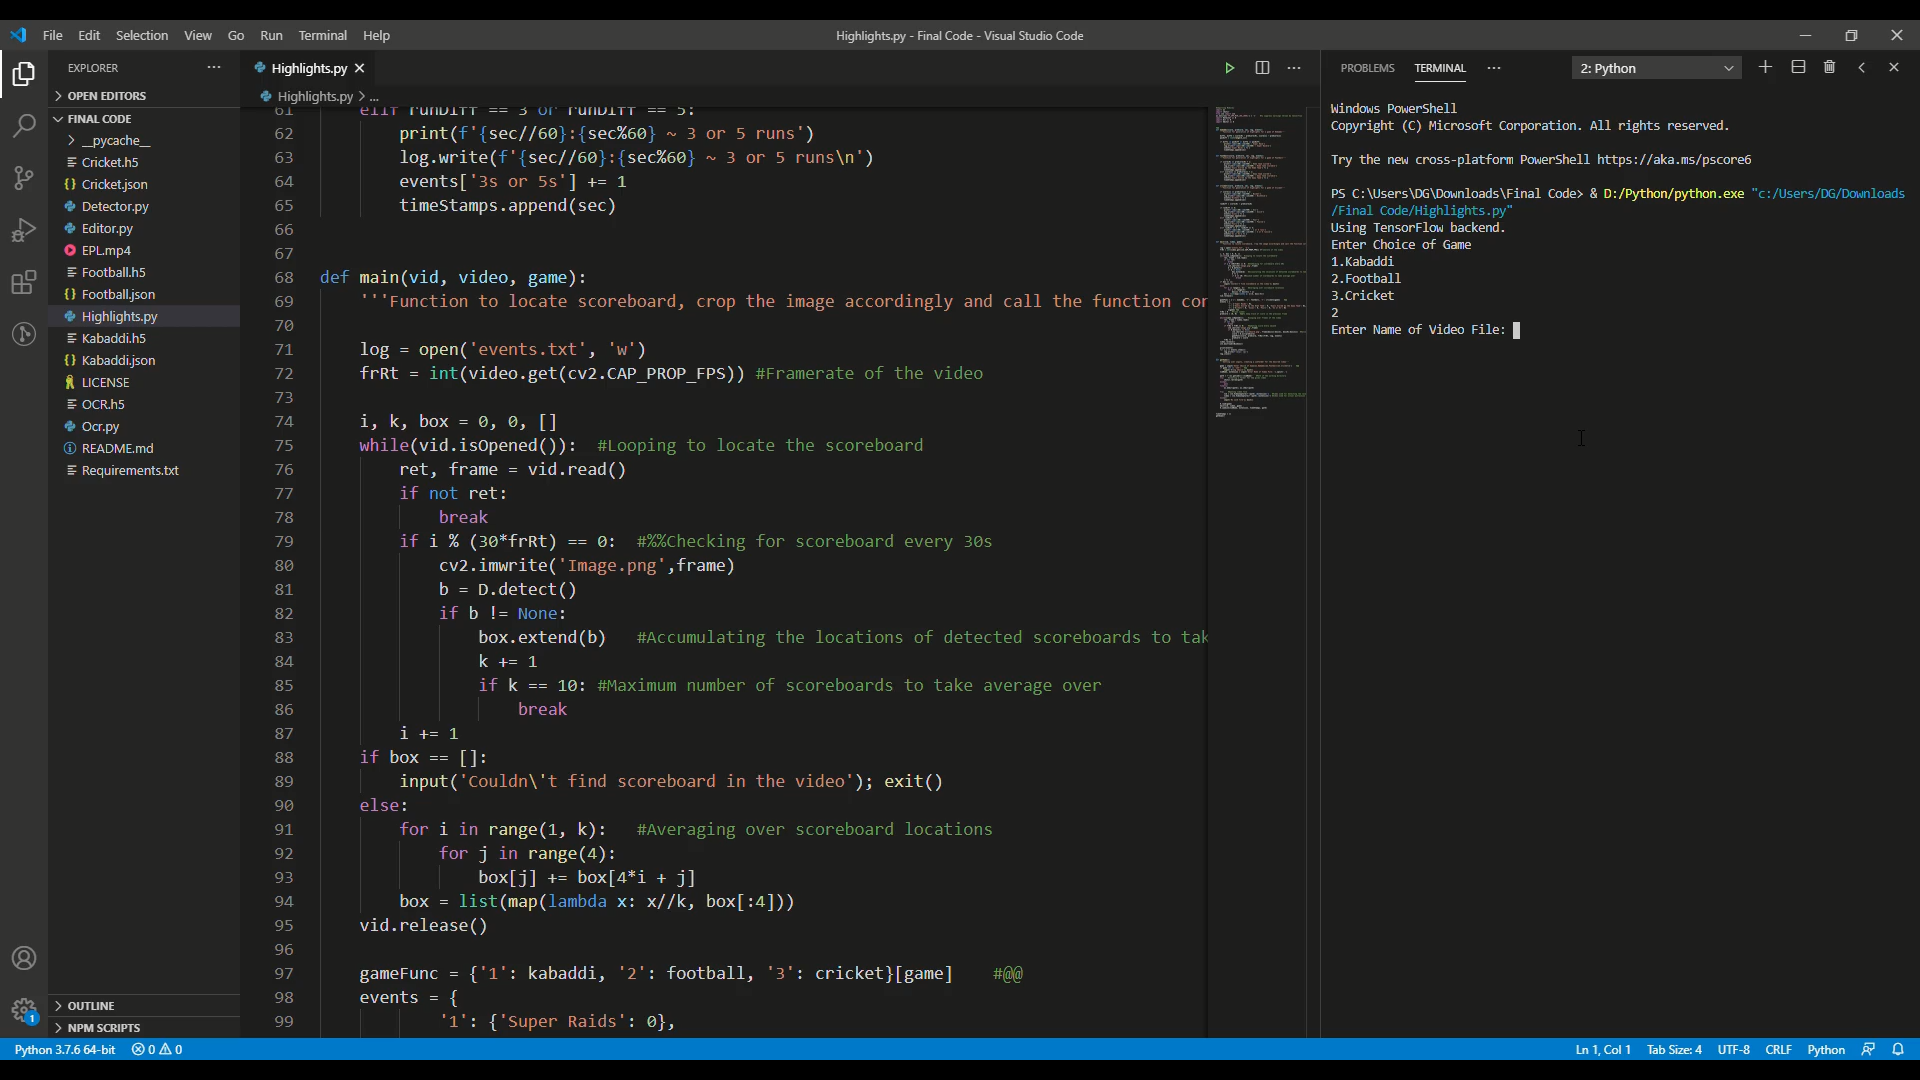Screen dimensions: 1920x1080
Task: Open Manage settings gear icon
Action: click(24, 1009)
